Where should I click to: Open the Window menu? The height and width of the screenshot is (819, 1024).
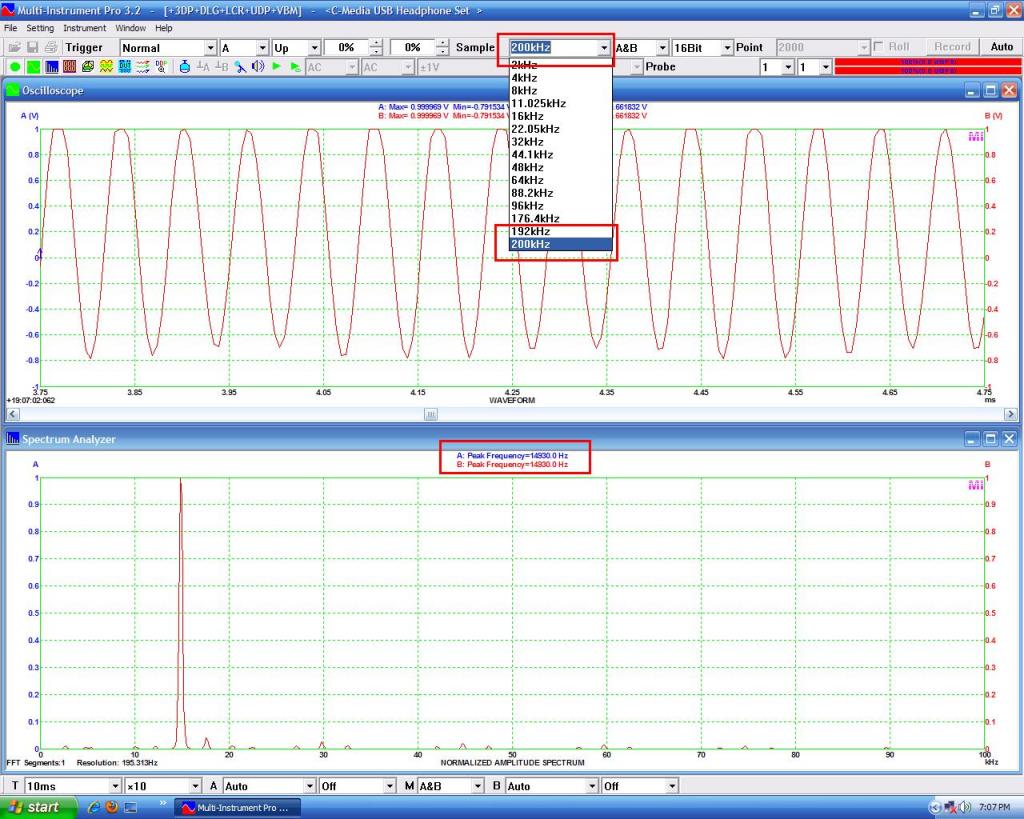point(131,28)
